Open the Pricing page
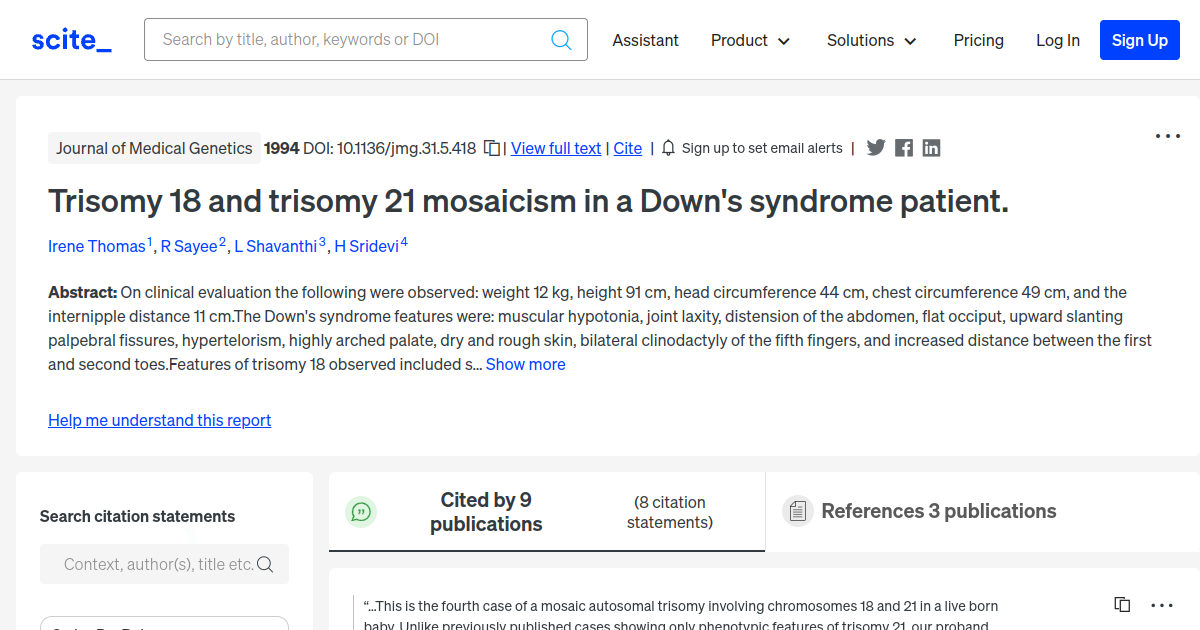Image resolution: width=1200 pixels, height=630 pixels. click(978, 40)
